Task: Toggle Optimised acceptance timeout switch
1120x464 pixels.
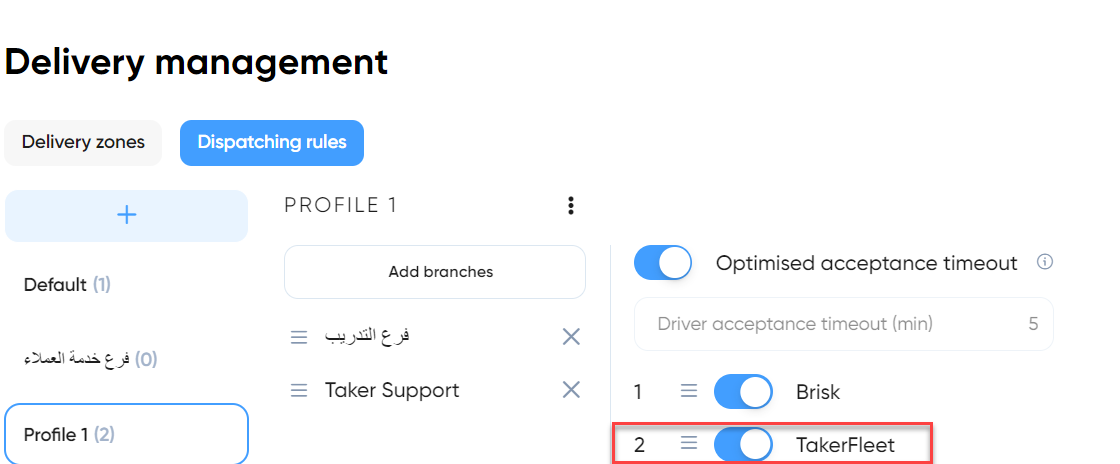Action: pyautogui.click(x=663, y=263)
